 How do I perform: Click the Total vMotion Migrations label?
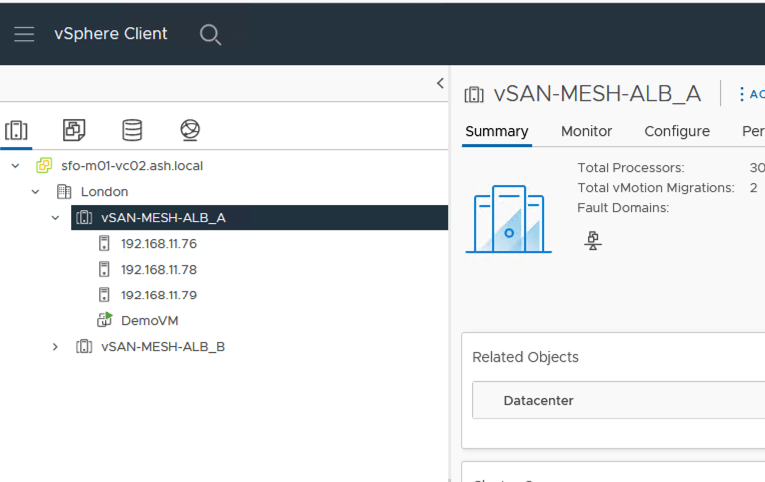656,188
